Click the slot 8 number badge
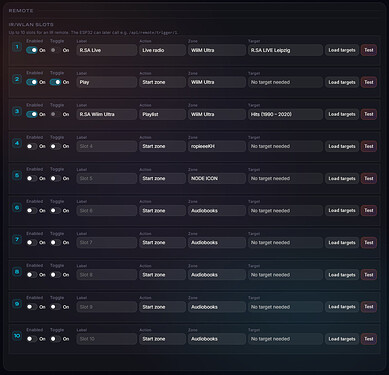The width and height of the screenshot is (389, 375). coord(17,272)
